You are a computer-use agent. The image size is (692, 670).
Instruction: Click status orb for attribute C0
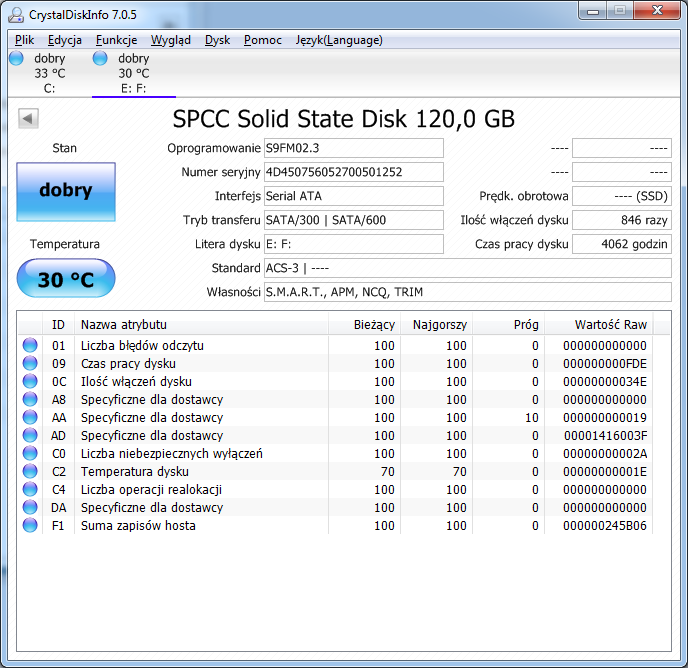30,454
